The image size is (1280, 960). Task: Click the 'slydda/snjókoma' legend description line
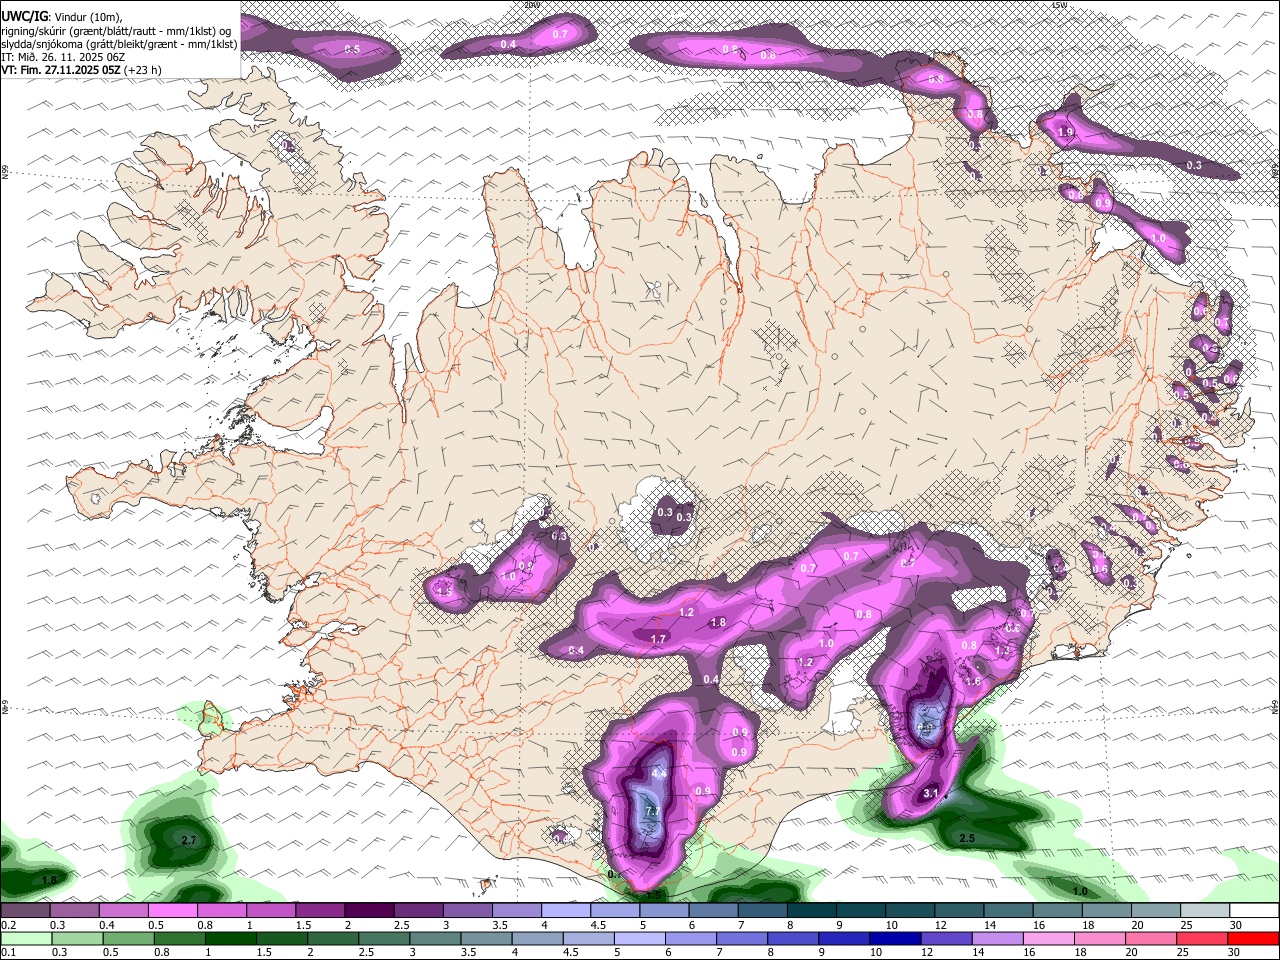[x=119, y=43]
